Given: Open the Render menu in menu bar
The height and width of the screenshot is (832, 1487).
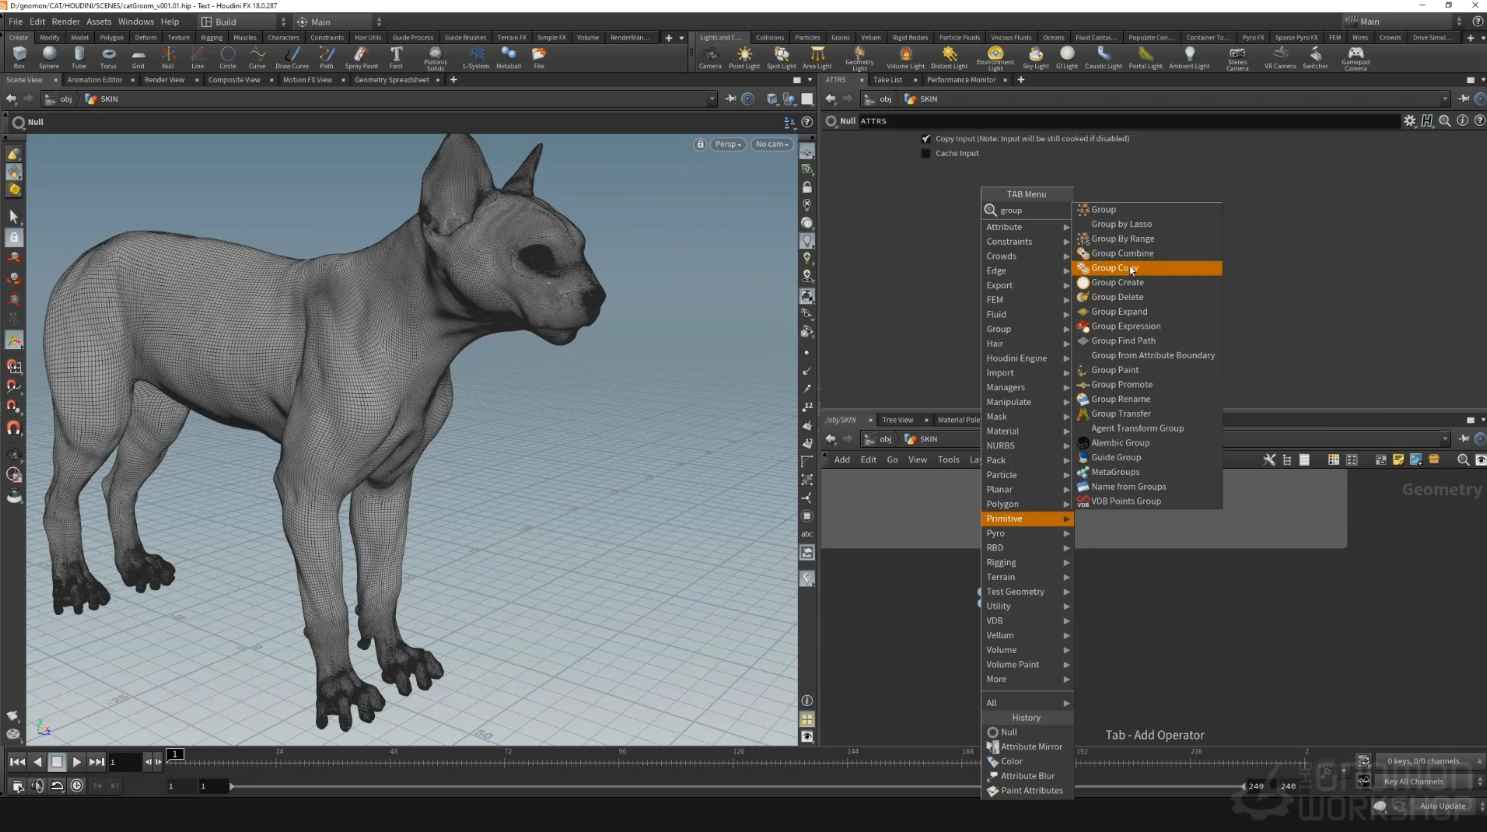Looking at the screenshot, I should (x=65, y=21).
